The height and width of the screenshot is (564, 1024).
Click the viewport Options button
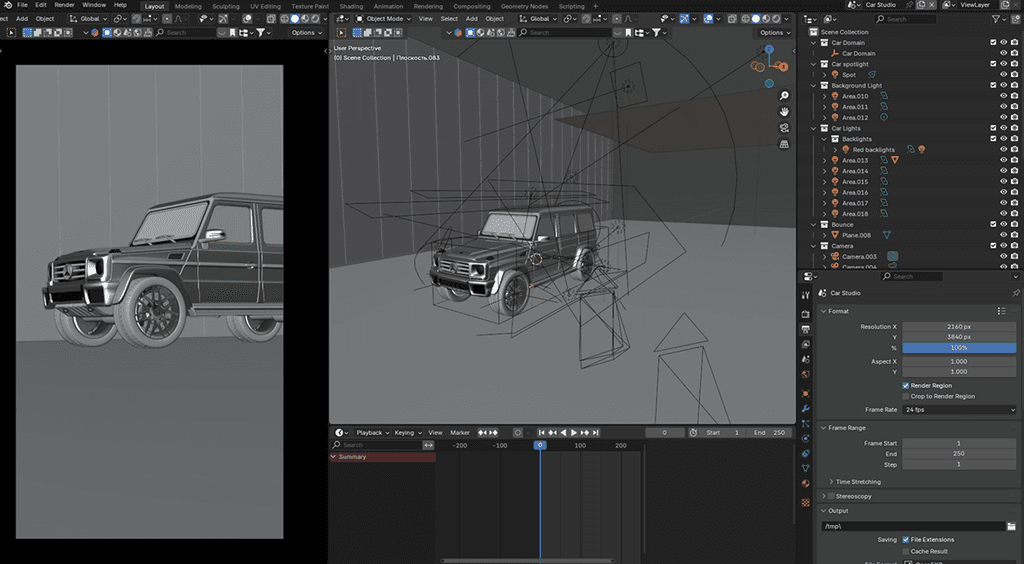774,32
